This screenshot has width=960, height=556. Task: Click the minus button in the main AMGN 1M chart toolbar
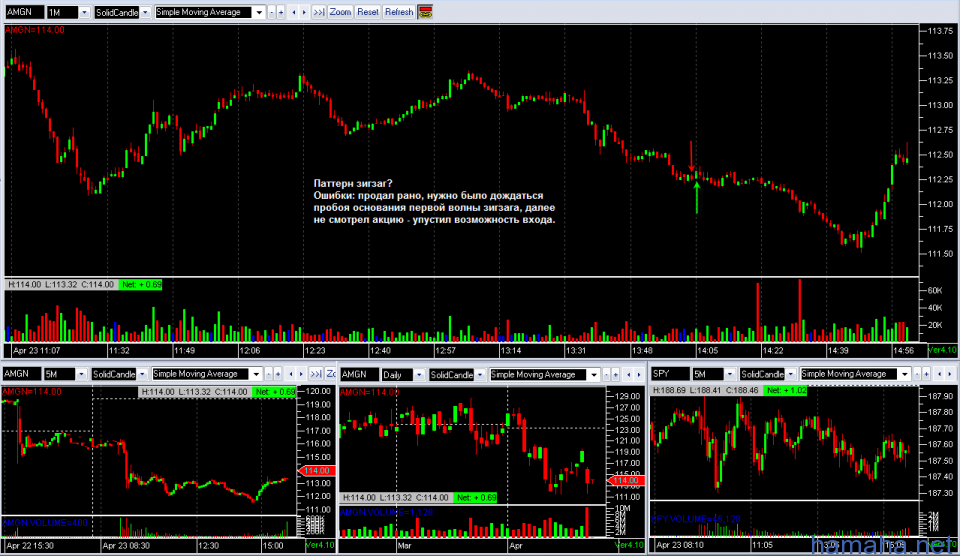coord(271,12)
